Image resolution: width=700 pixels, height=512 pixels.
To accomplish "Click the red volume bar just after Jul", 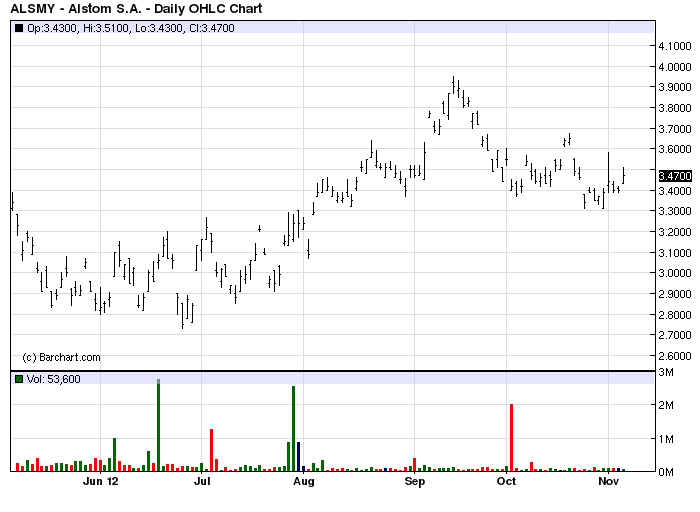I will point(212,450).
